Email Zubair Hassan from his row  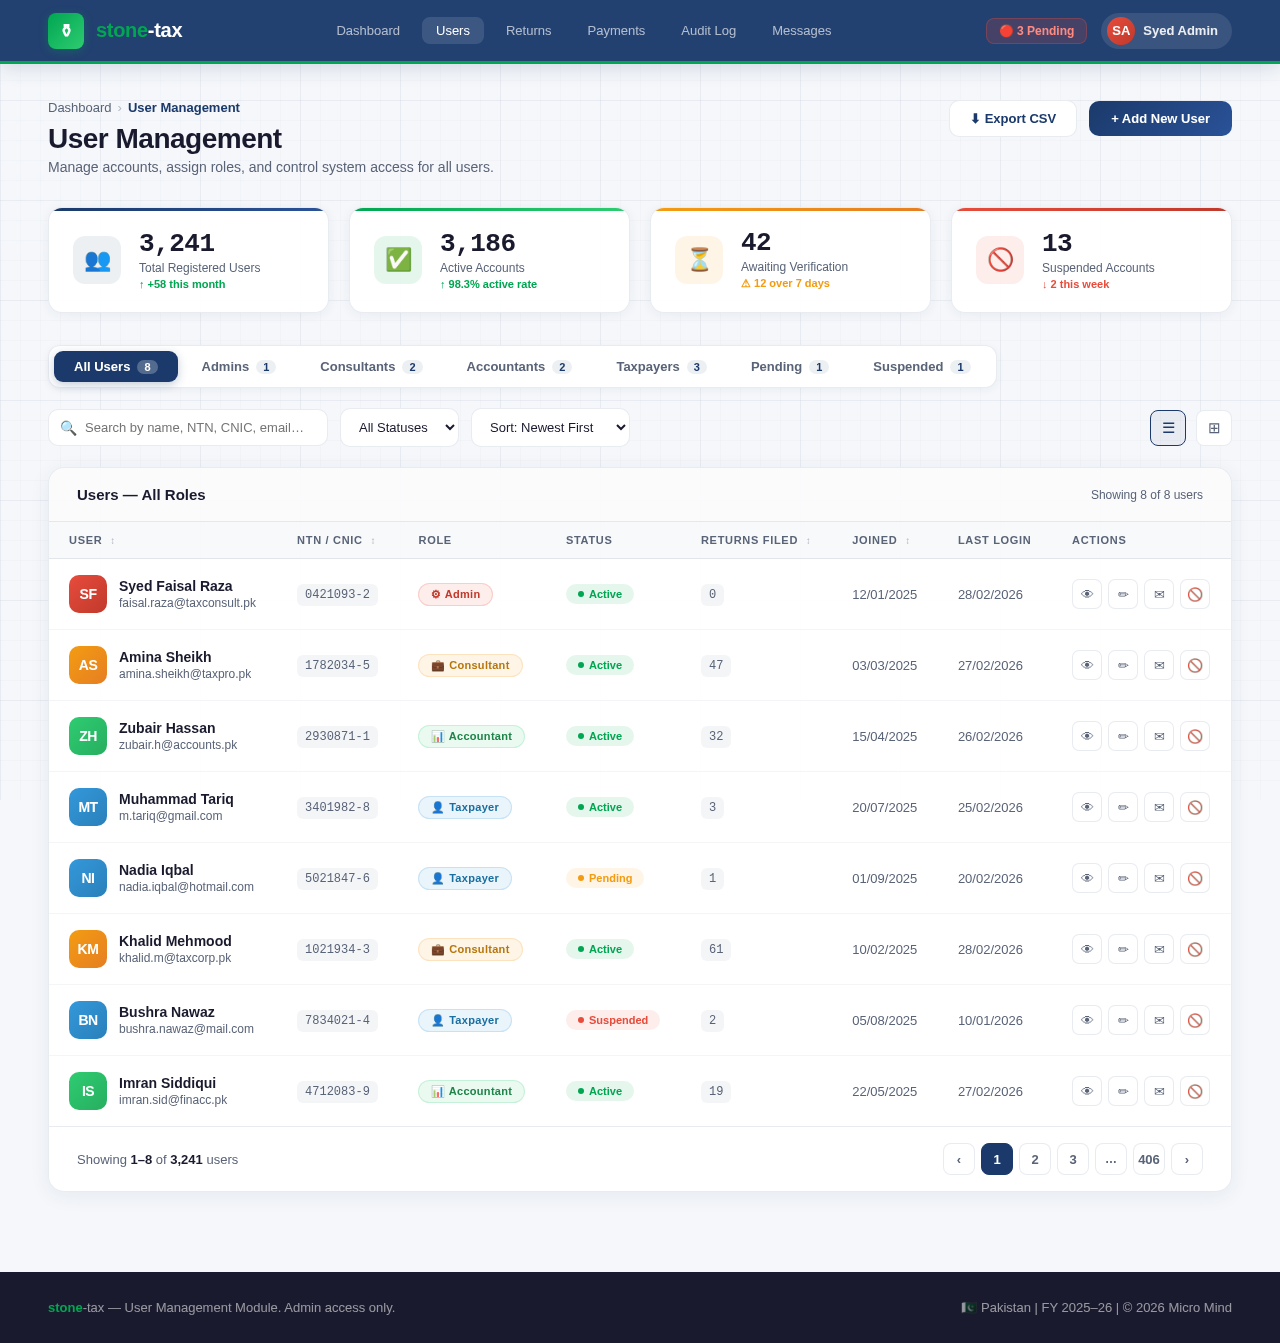[x=1159, y=736]
